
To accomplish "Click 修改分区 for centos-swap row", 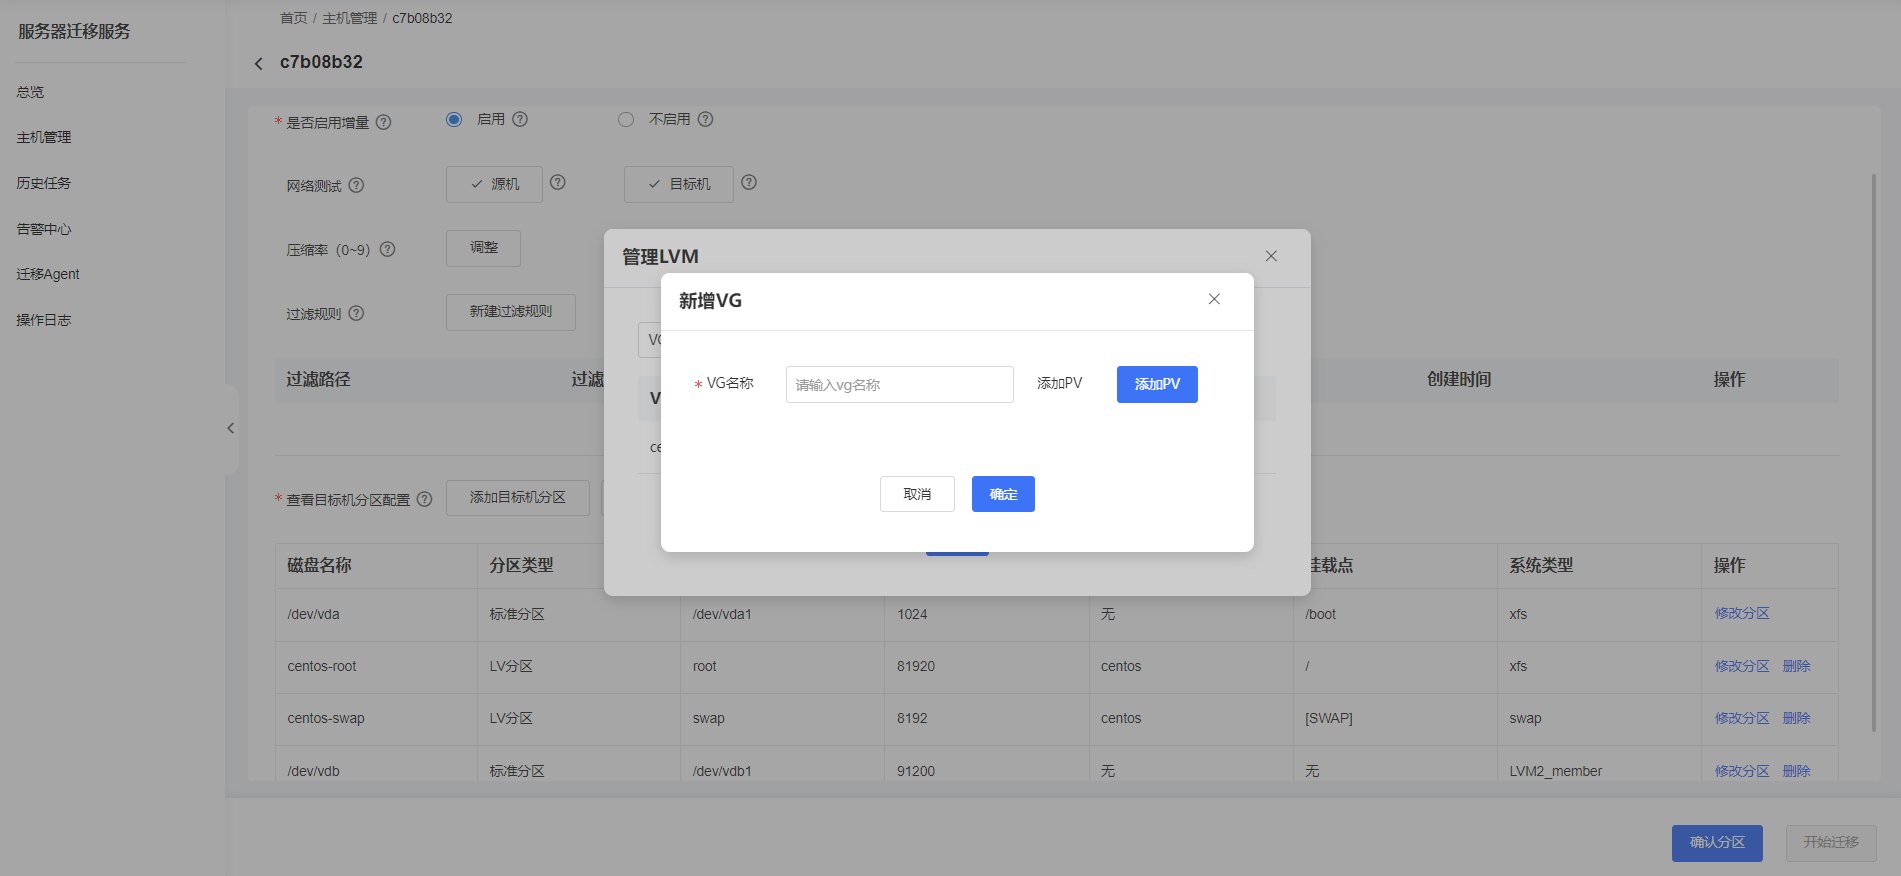I will 1742,718.
